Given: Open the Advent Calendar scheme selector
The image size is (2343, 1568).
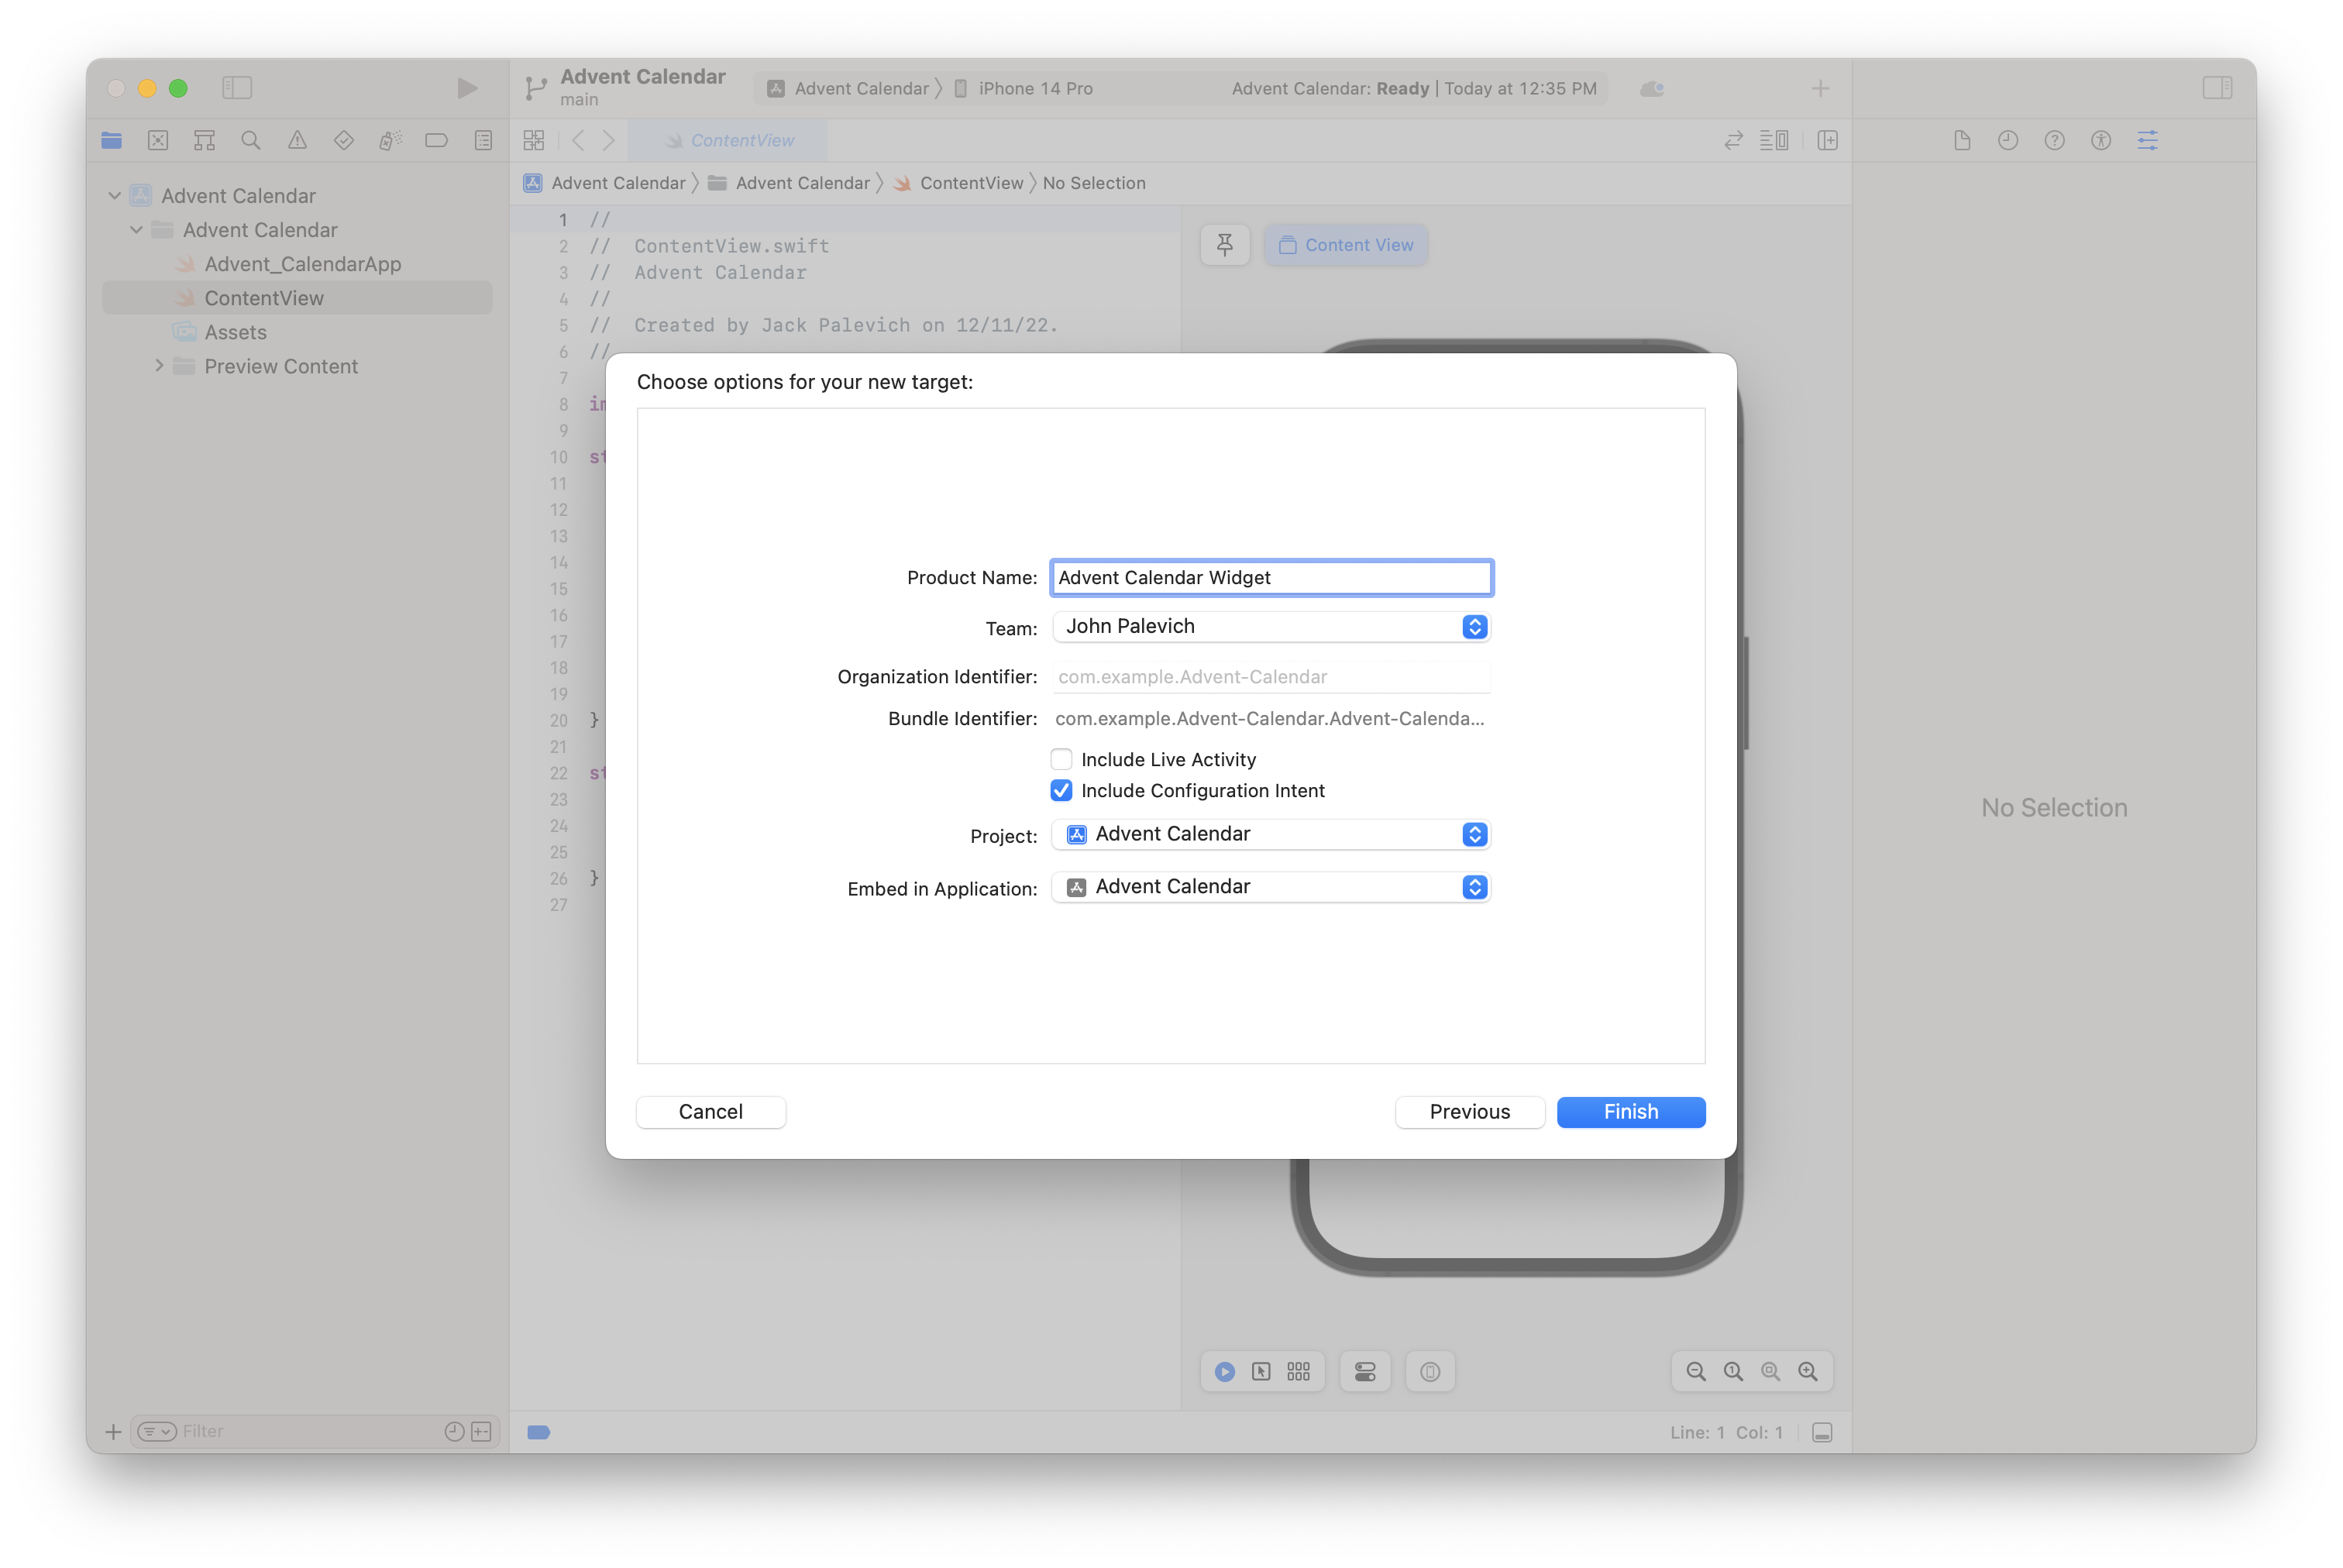Looking at the screenshot, I should (x=848, y=88).
